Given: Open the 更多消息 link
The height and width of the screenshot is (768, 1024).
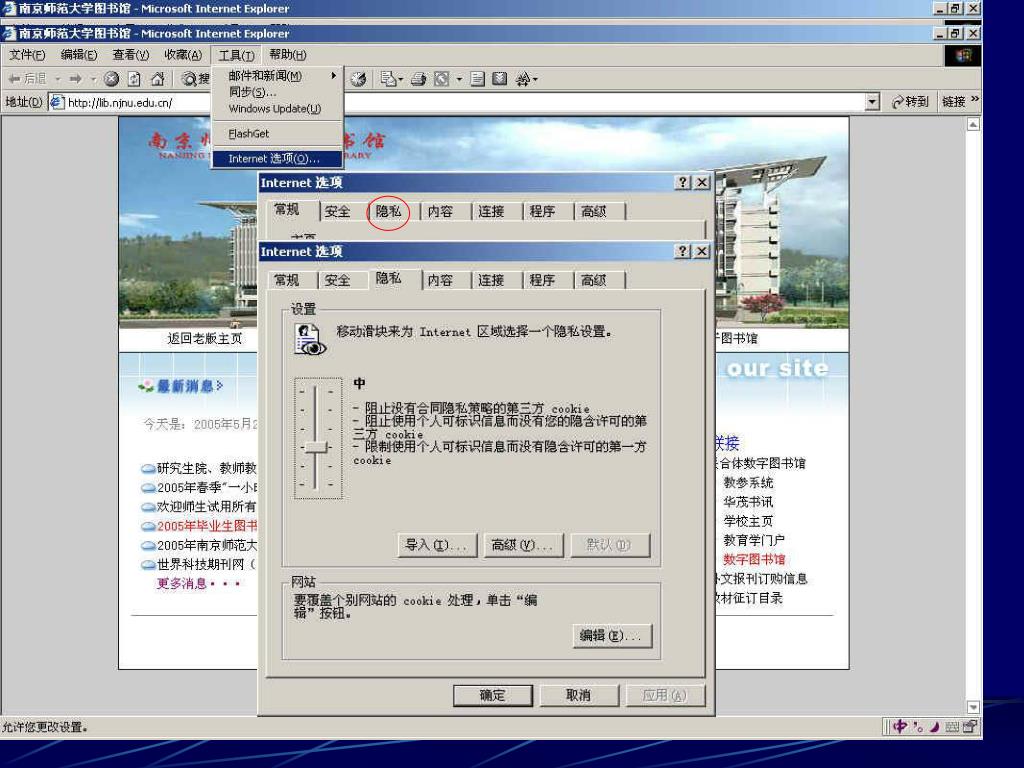Looking at the screenshot, I should 198,583.
